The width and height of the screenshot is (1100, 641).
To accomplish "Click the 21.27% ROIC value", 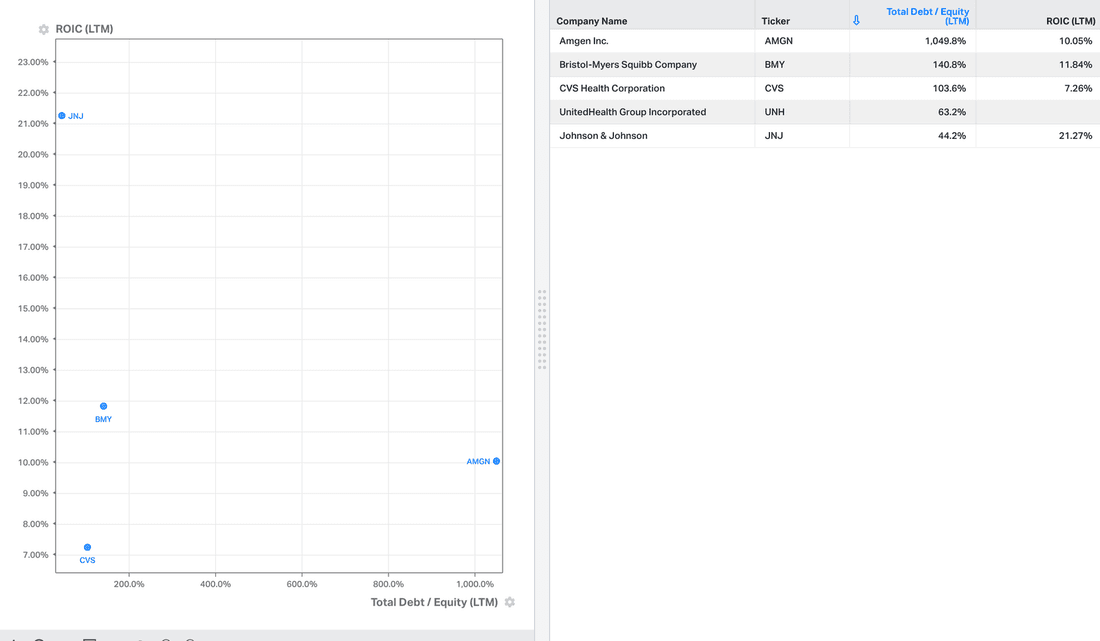I will point(1075,136).
